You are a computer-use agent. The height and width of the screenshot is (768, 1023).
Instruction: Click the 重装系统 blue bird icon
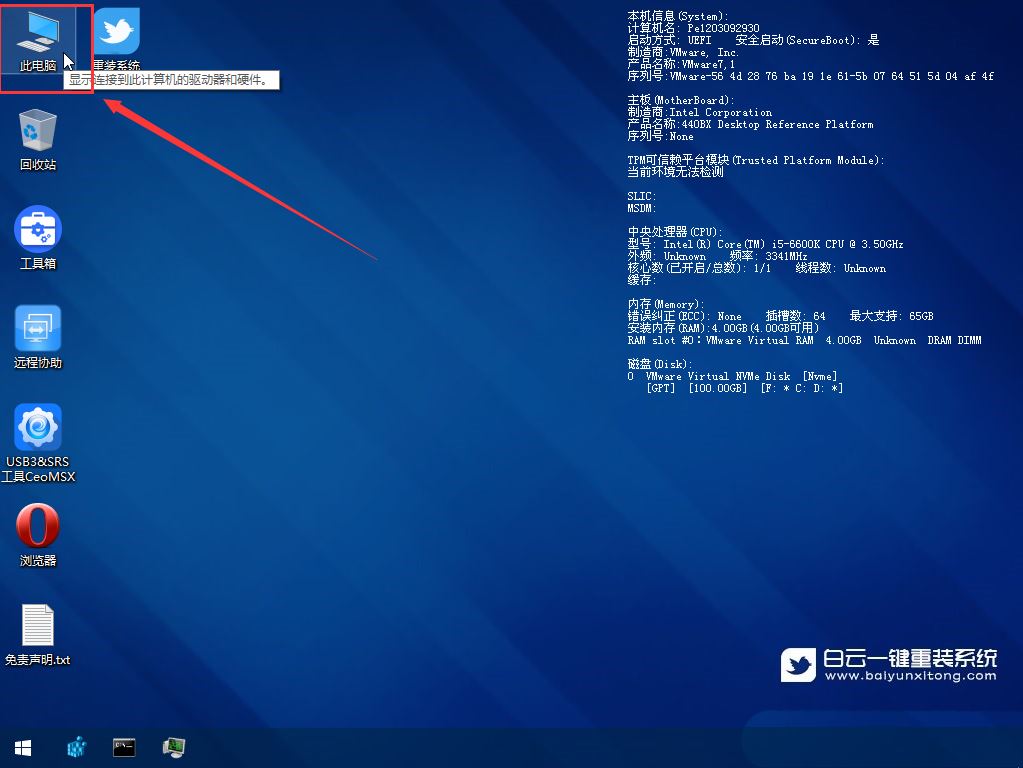pos(117,34)
